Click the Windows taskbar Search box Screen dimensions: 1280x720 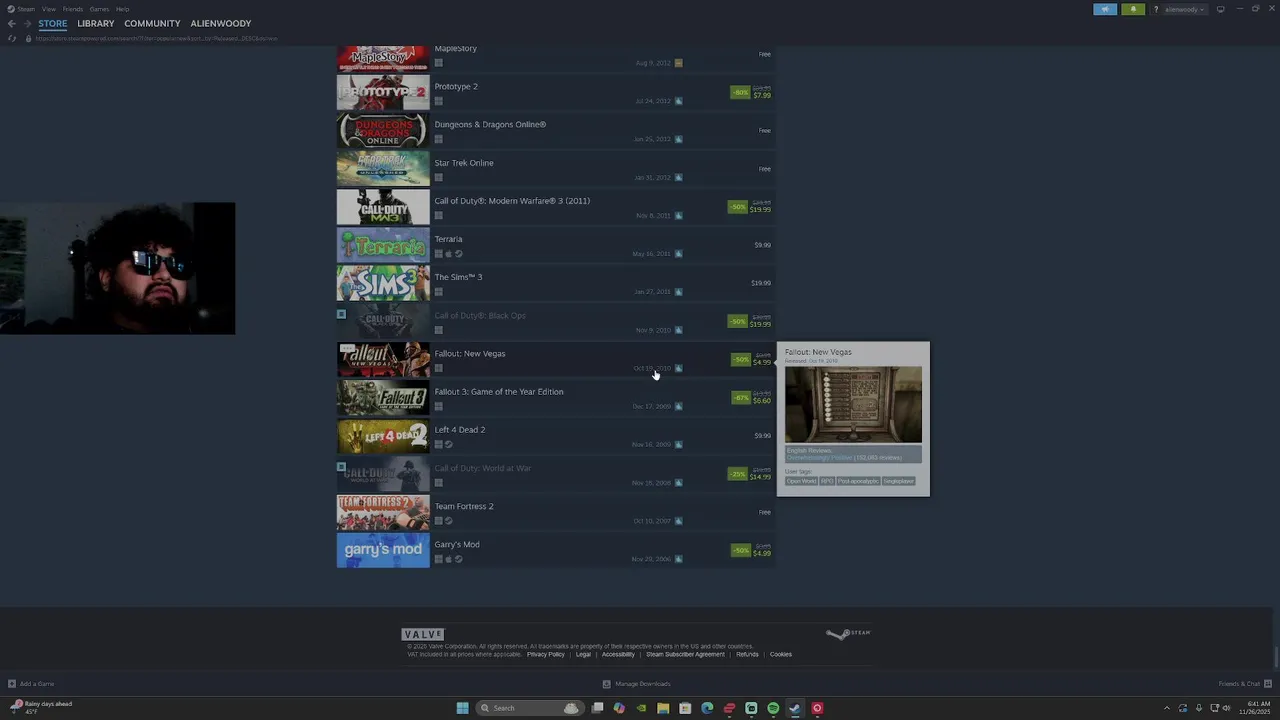tap(529, 708)
